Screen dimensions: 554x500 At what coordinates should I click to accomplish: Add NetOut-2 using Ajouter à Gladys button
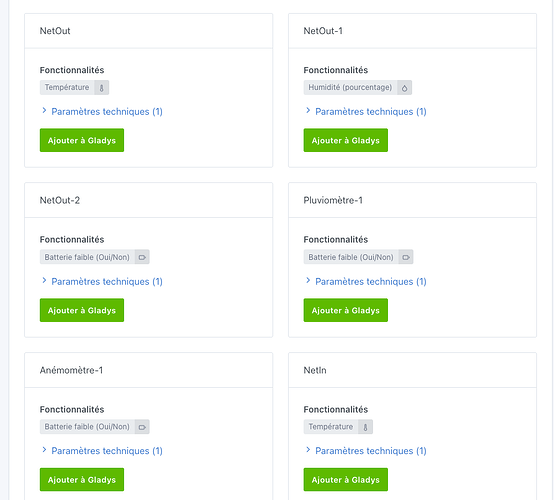click(82, 310)
